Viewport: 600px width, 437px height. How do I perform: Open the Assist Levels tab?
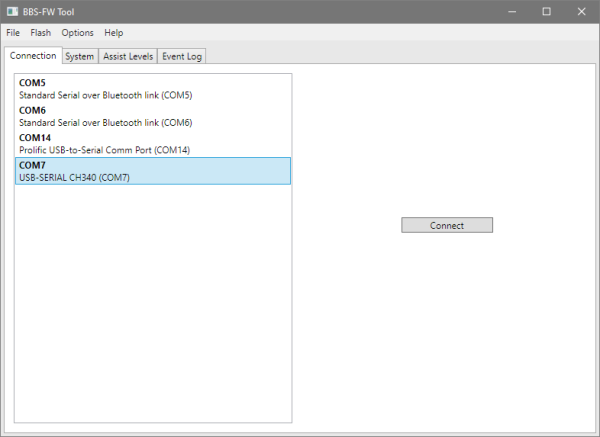click(x=127, y=56)
